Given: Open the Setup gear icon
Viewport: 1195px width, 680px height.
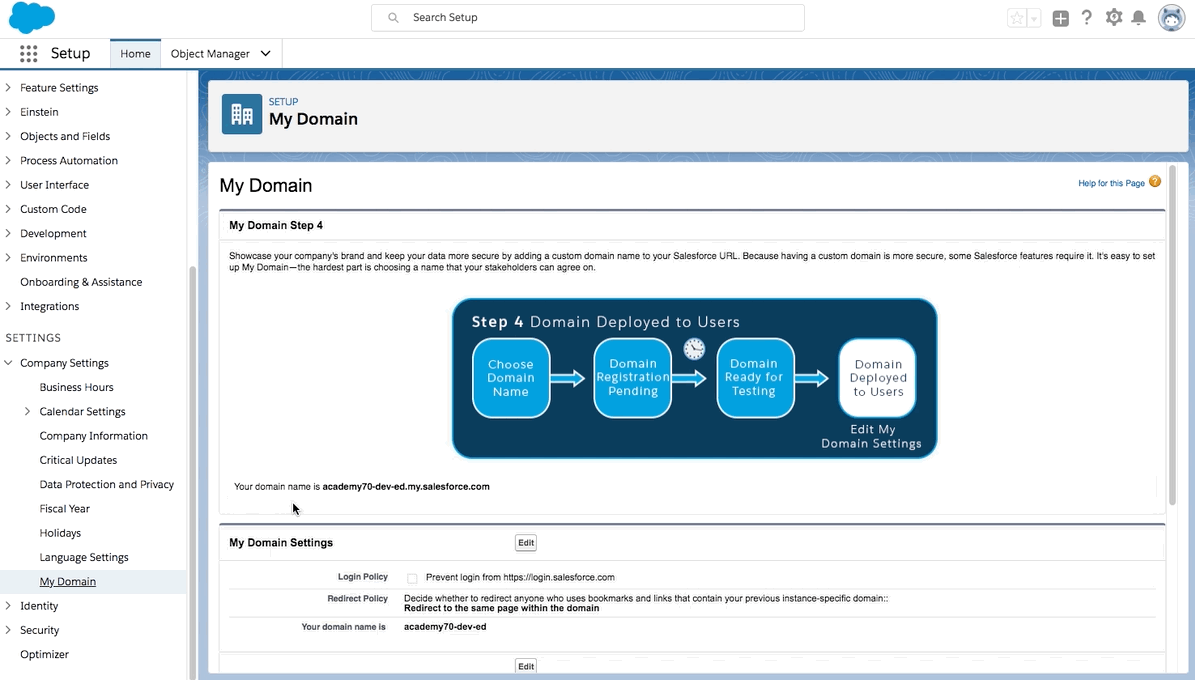Looking at the screenshot, I should (x=1113, y=18).
